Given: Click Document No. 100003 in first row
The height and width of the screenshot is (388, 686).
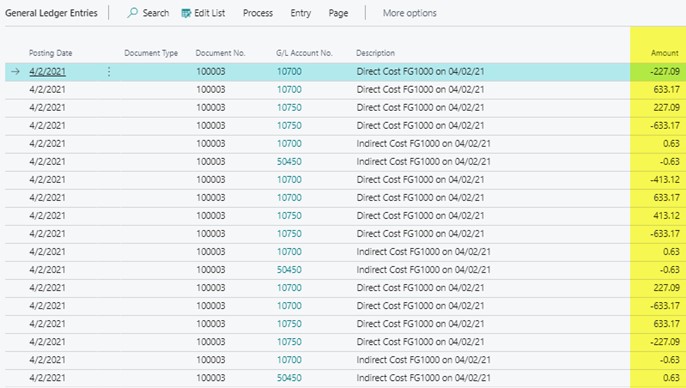Looking at the screenshot, I should coord(210,71).
